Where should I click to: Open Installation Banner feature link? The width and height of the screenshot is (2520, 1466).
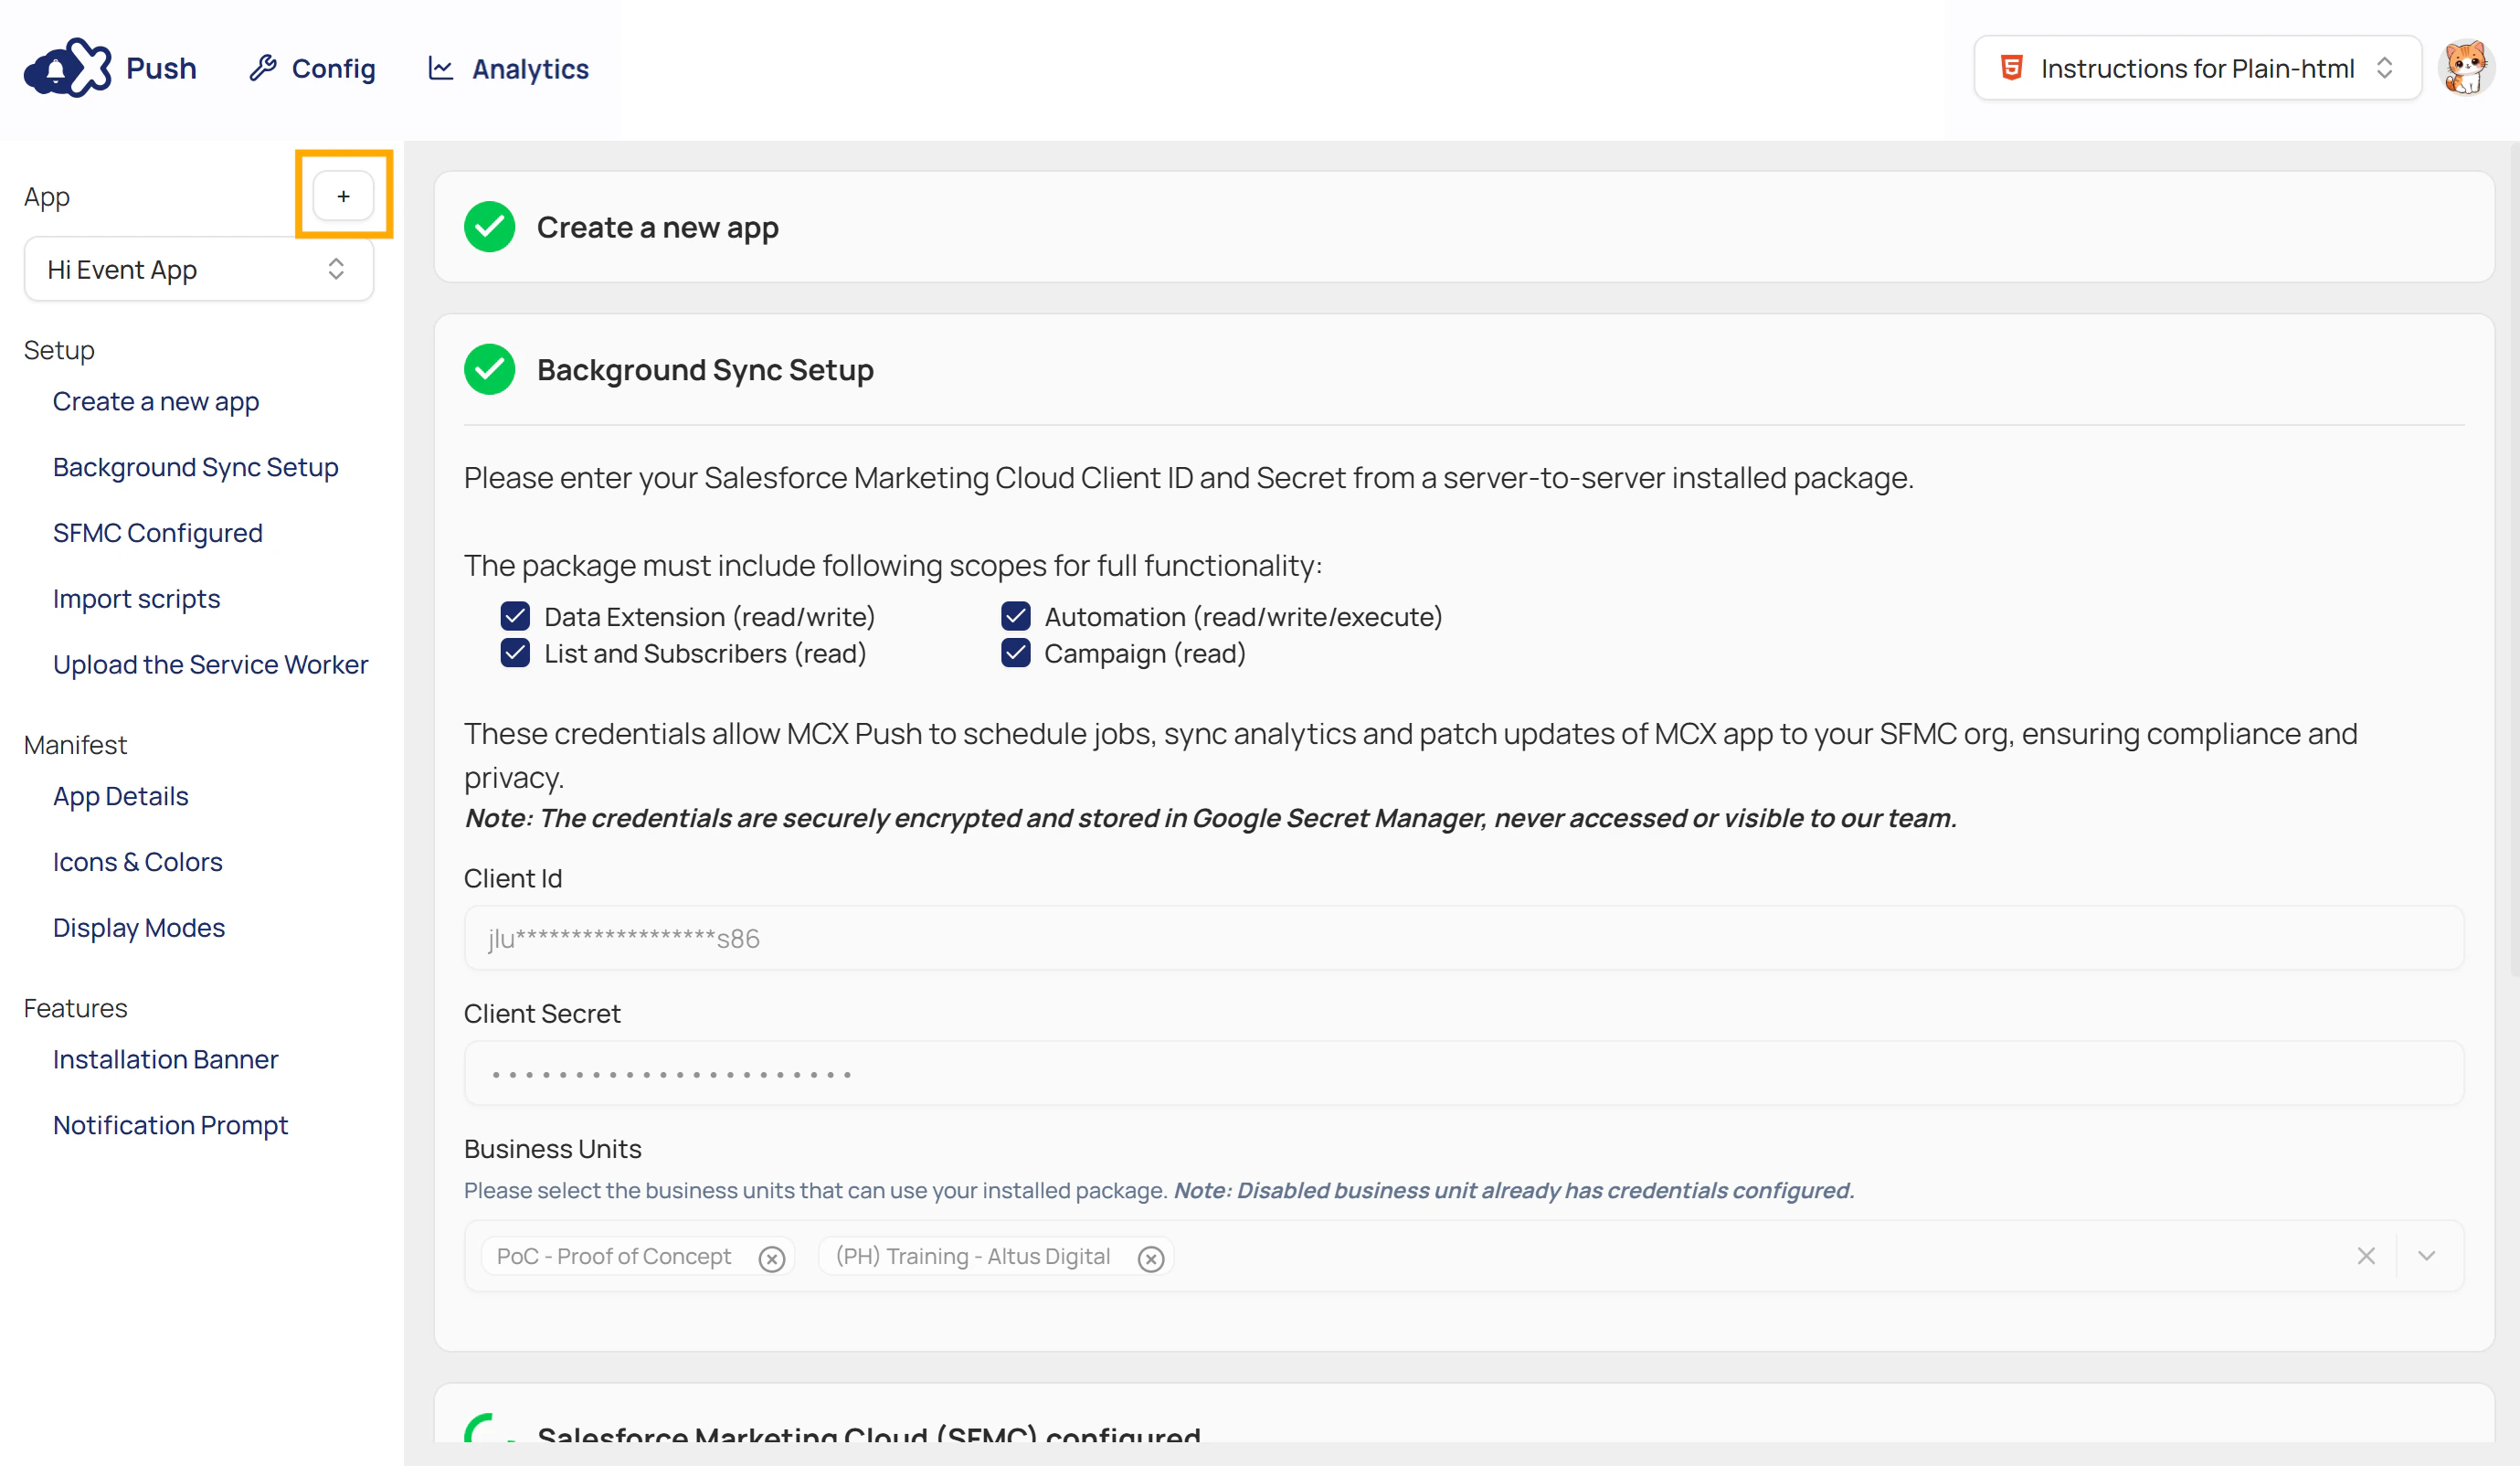[166, 1059]
